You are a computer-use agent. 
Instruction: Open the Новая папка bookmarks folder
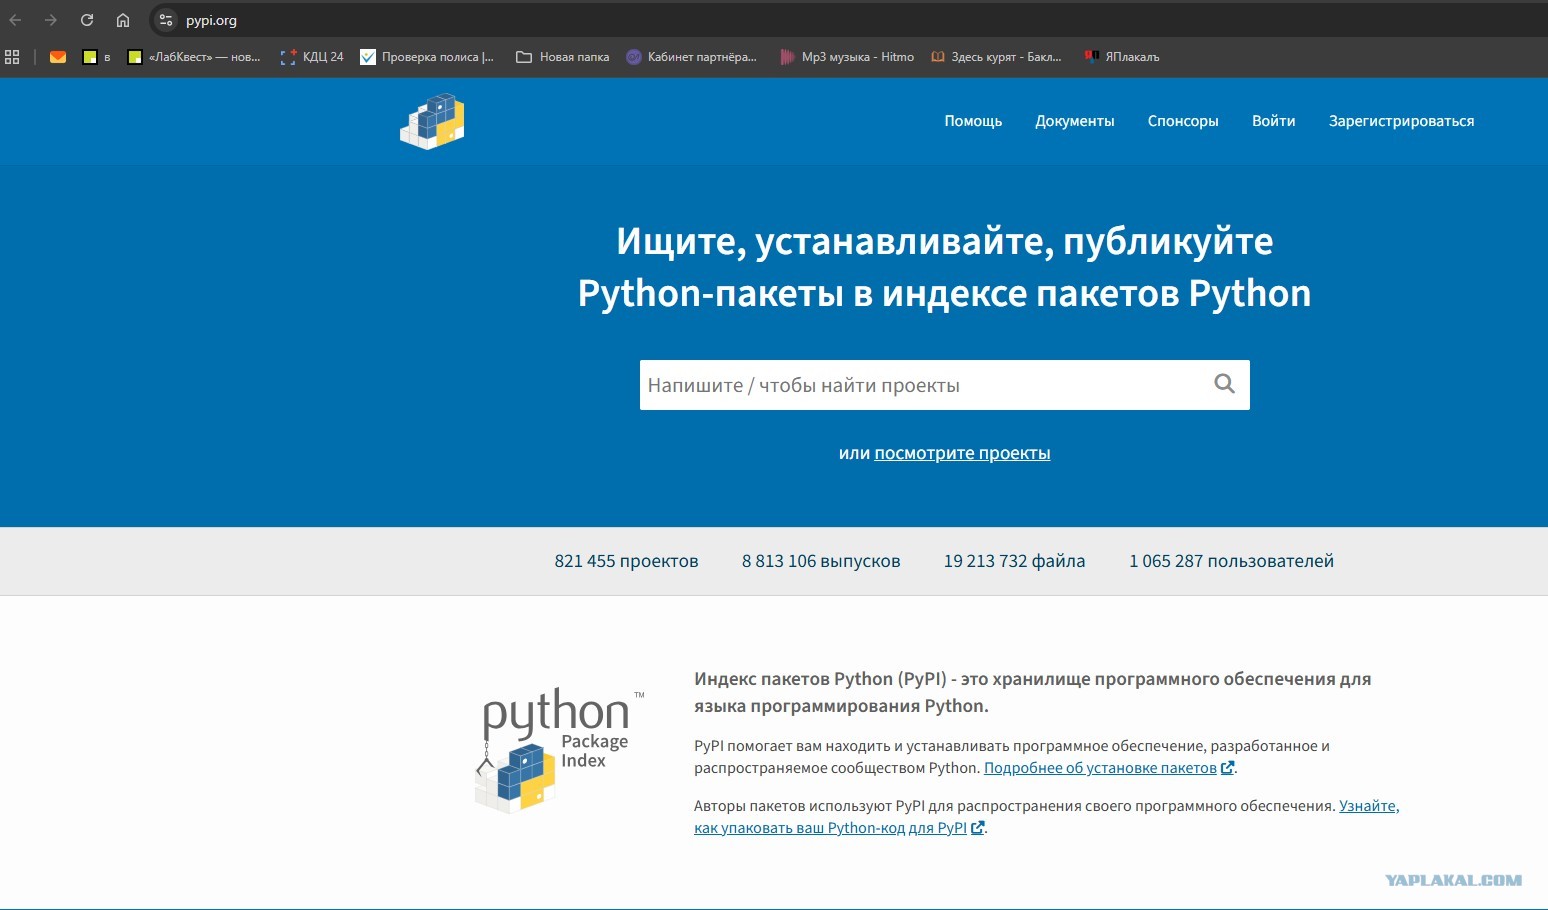[562, 57]
